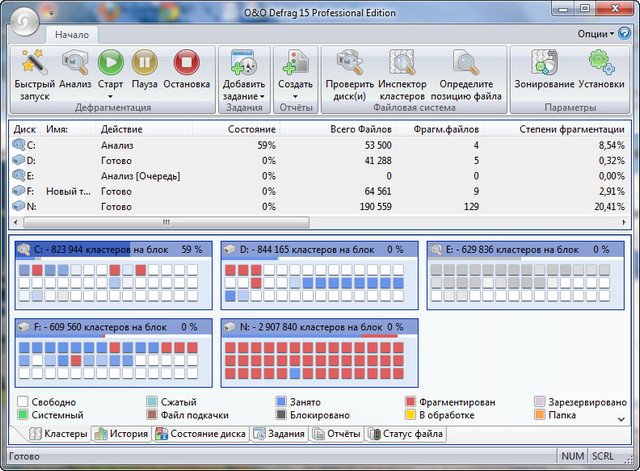This screenshot has width=640, height=471.
Task: Select drive C: row icon
Action: (x=19, y=145)
